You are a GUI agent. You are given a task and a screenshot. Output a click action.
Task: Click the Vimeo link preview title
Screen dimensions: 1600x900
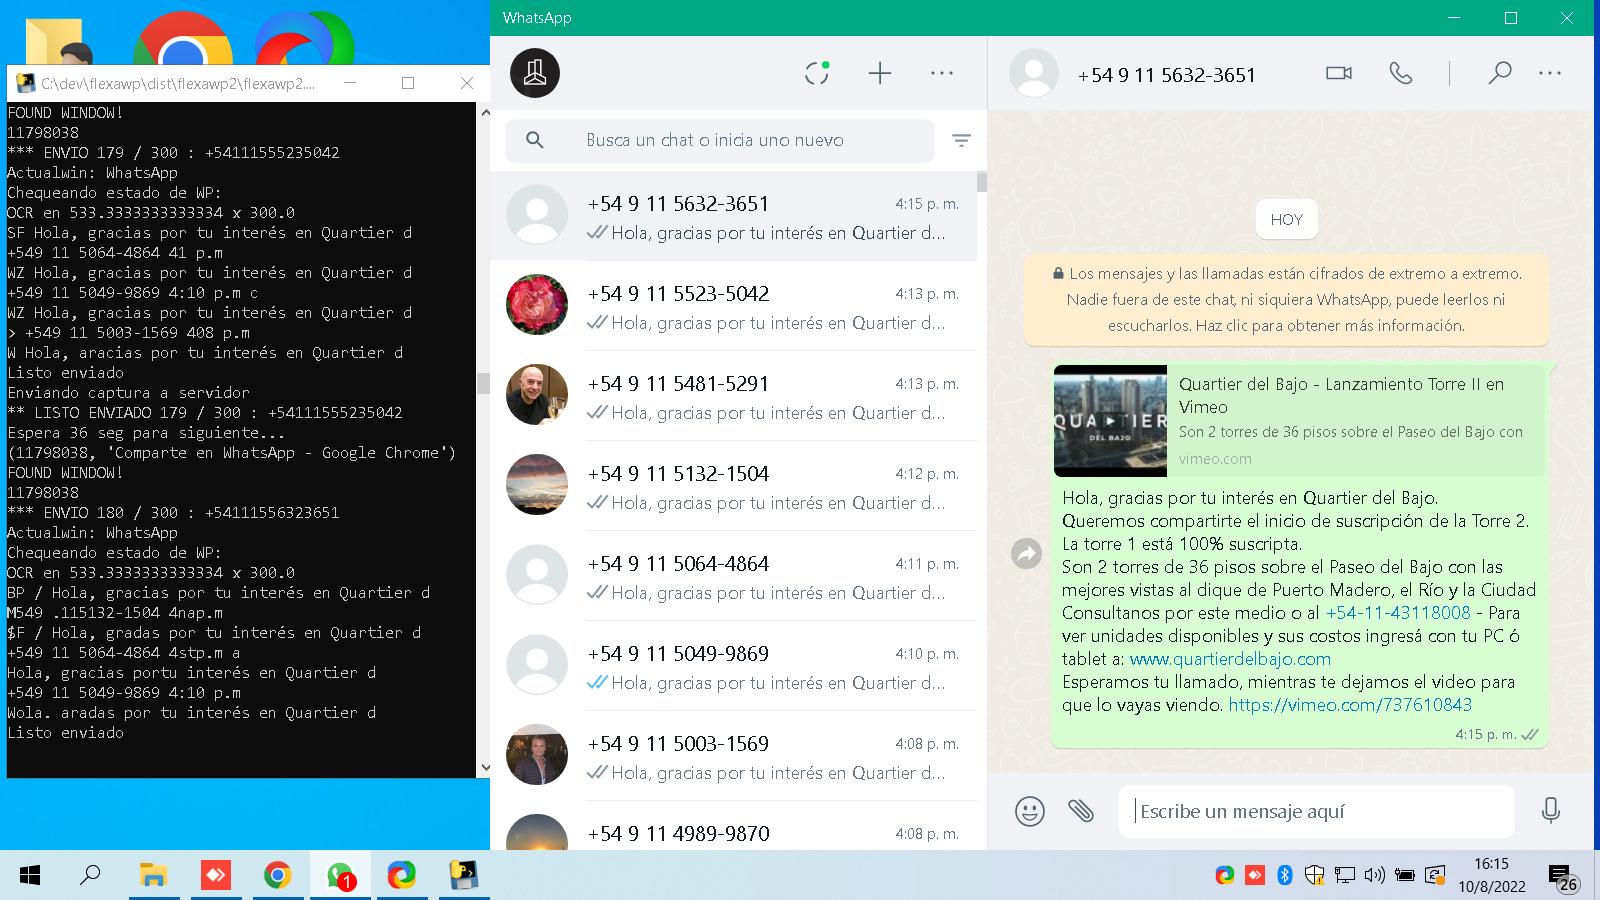(1341, 395)
